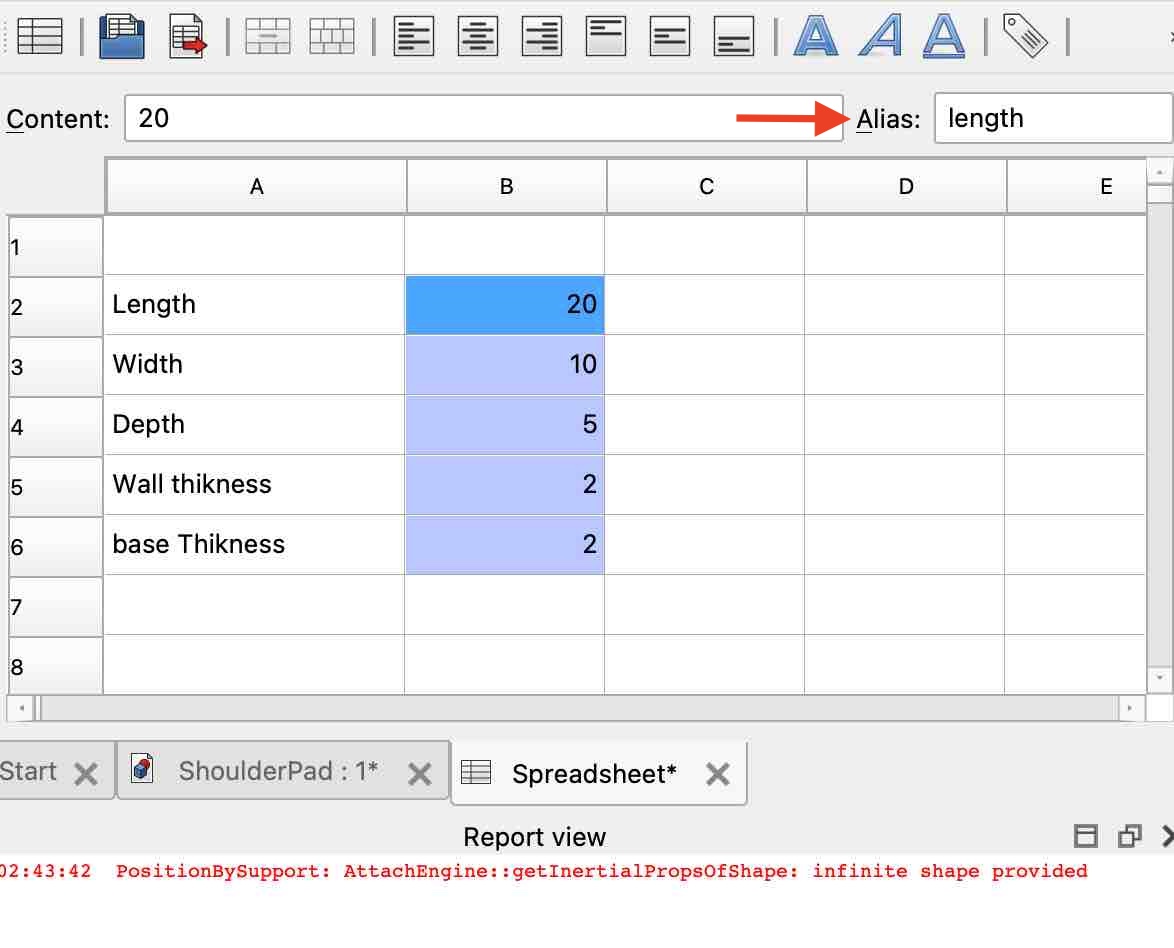
Task: Select the Width value cell containing 10
Action: (505, 364)
